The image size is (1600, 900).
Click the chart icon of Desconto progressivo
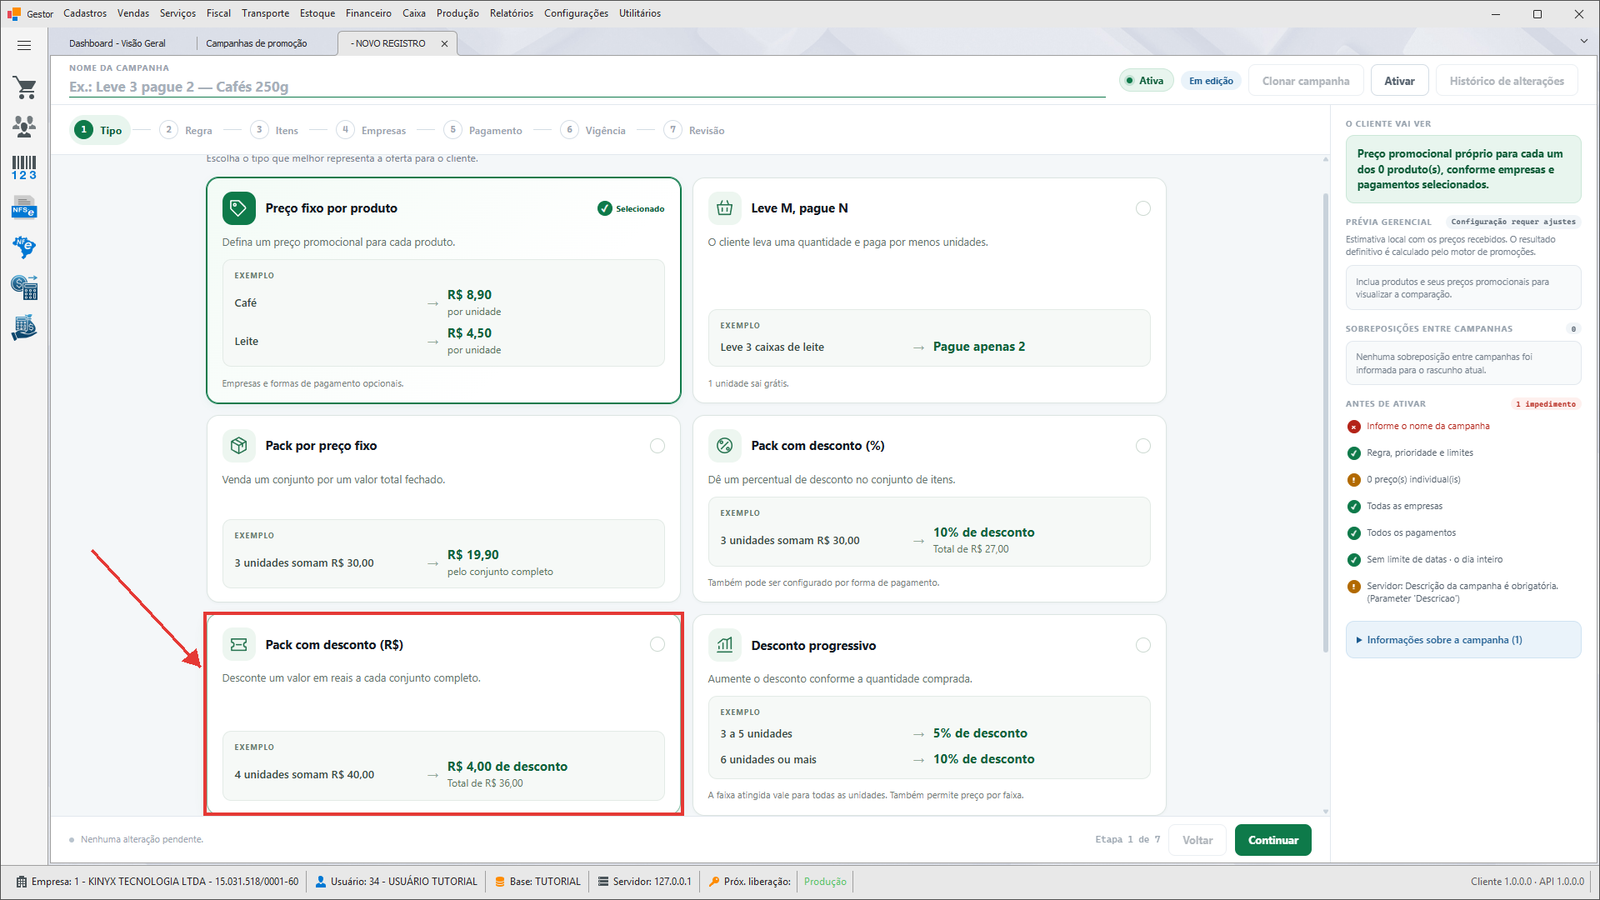click(x=725, y=645)
